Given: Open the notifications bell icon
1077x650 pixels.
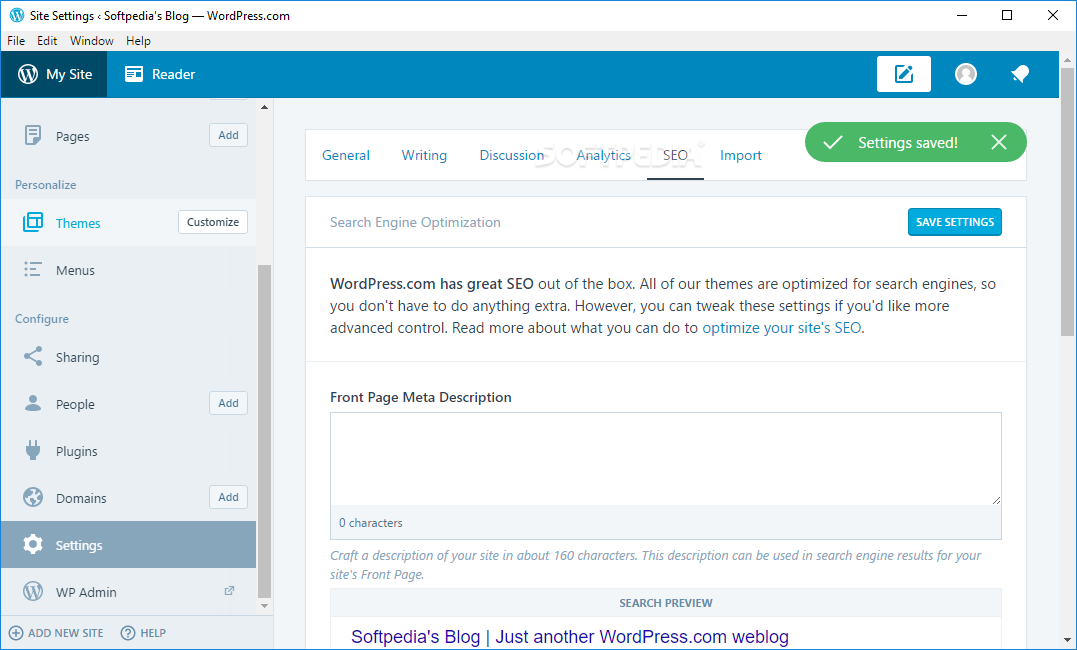Looking at the screenshot, I should [1020, 74].
